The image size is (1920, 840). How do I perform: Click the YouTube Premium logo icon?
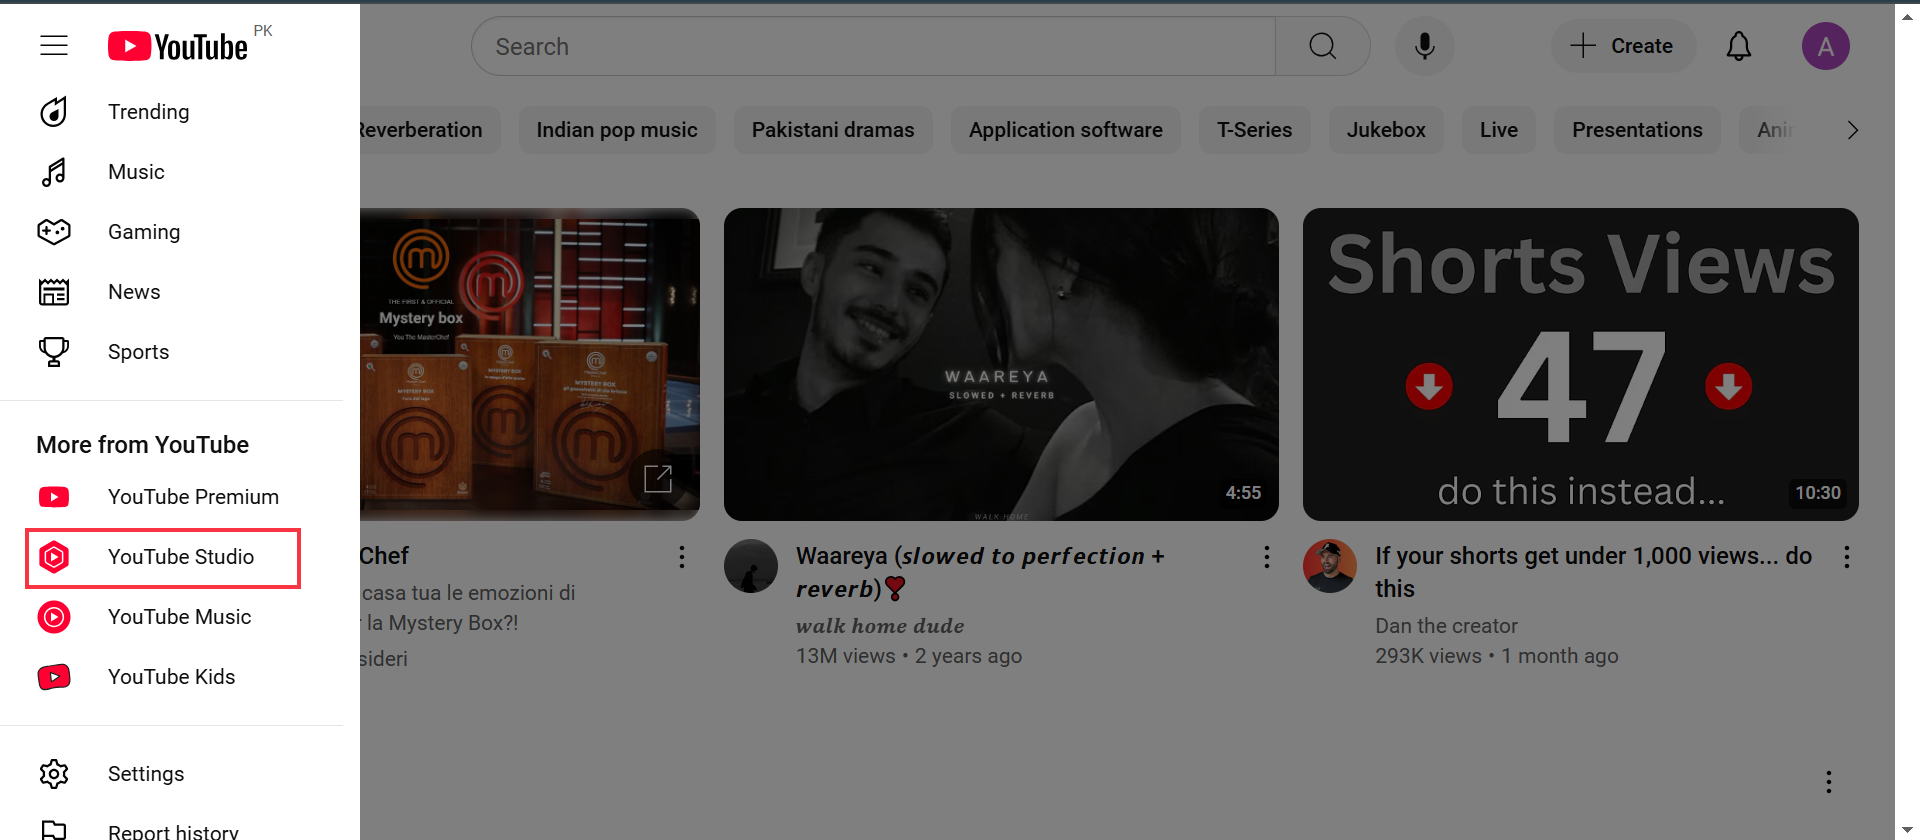[x=54, y=497]
